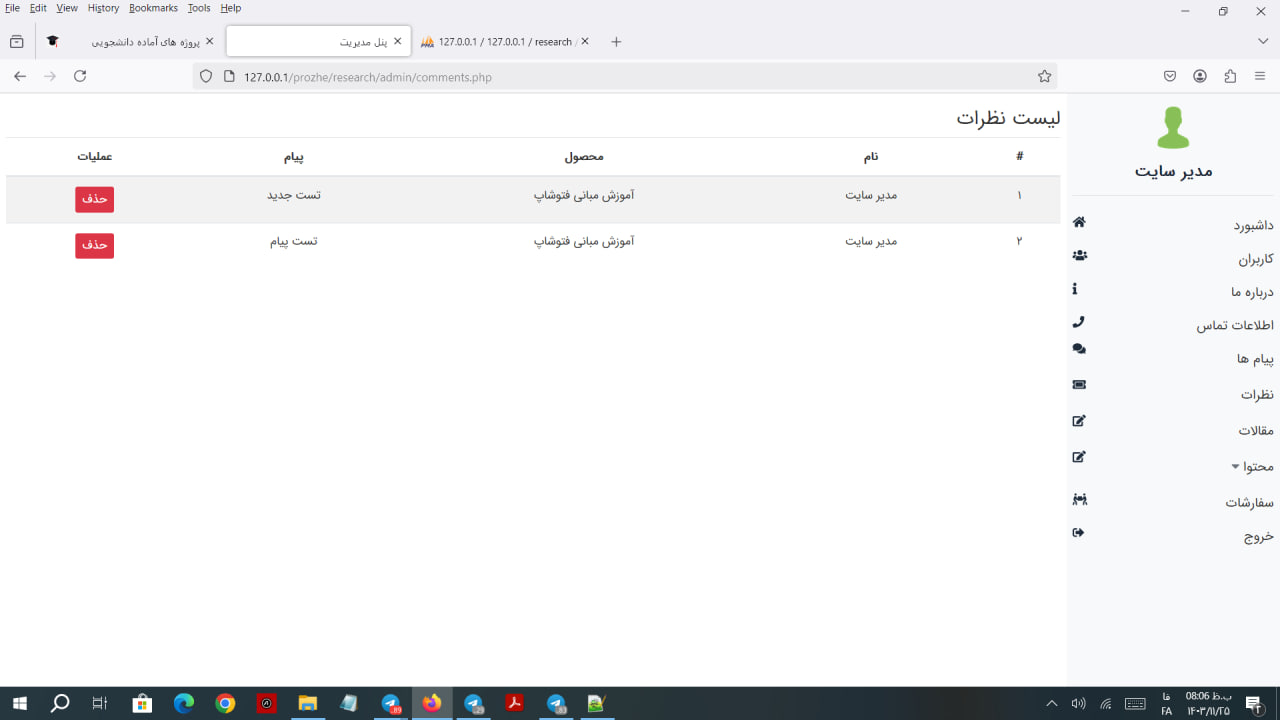Click the home icon beside داشبورد
The width and height of the screenshot is (1280, 720).
1079,222
